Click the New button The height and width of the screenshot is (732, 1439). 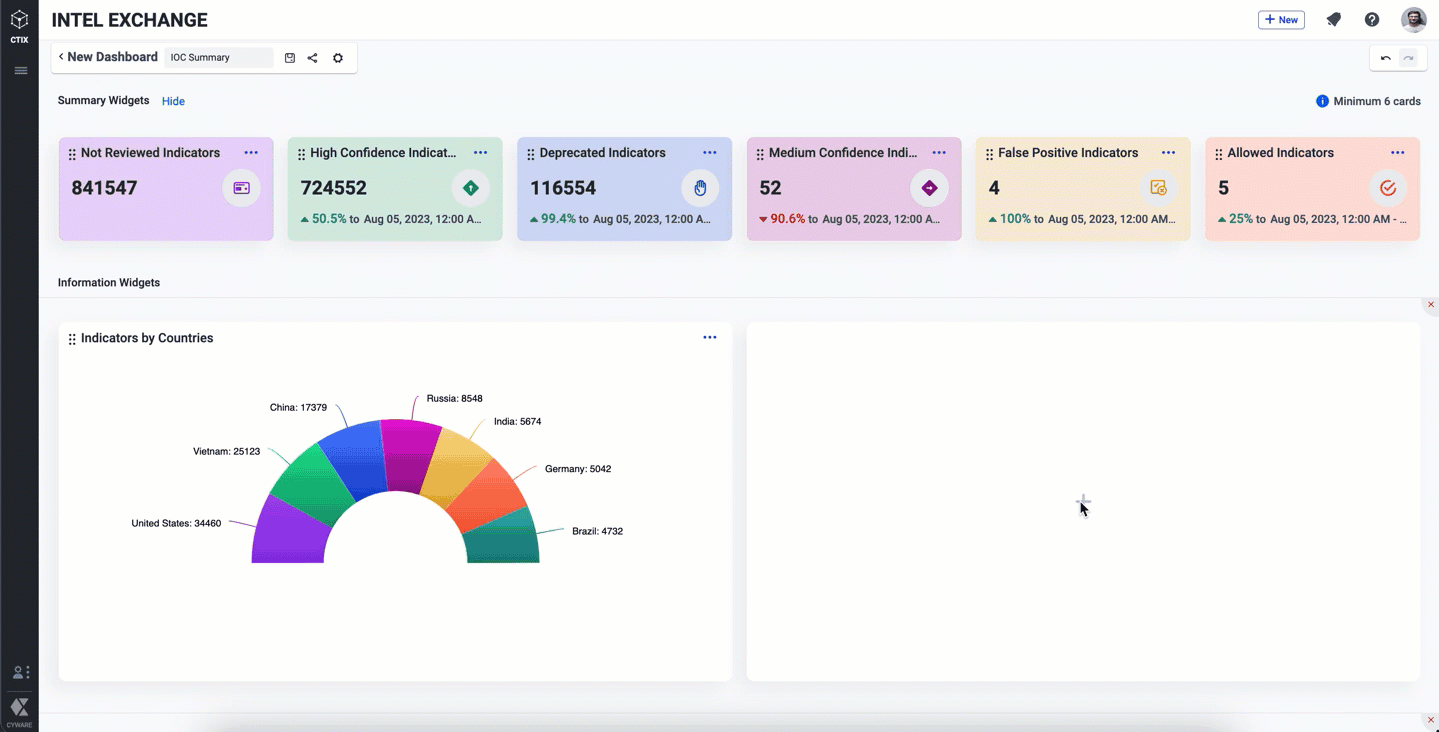[x=1281, y=20]
